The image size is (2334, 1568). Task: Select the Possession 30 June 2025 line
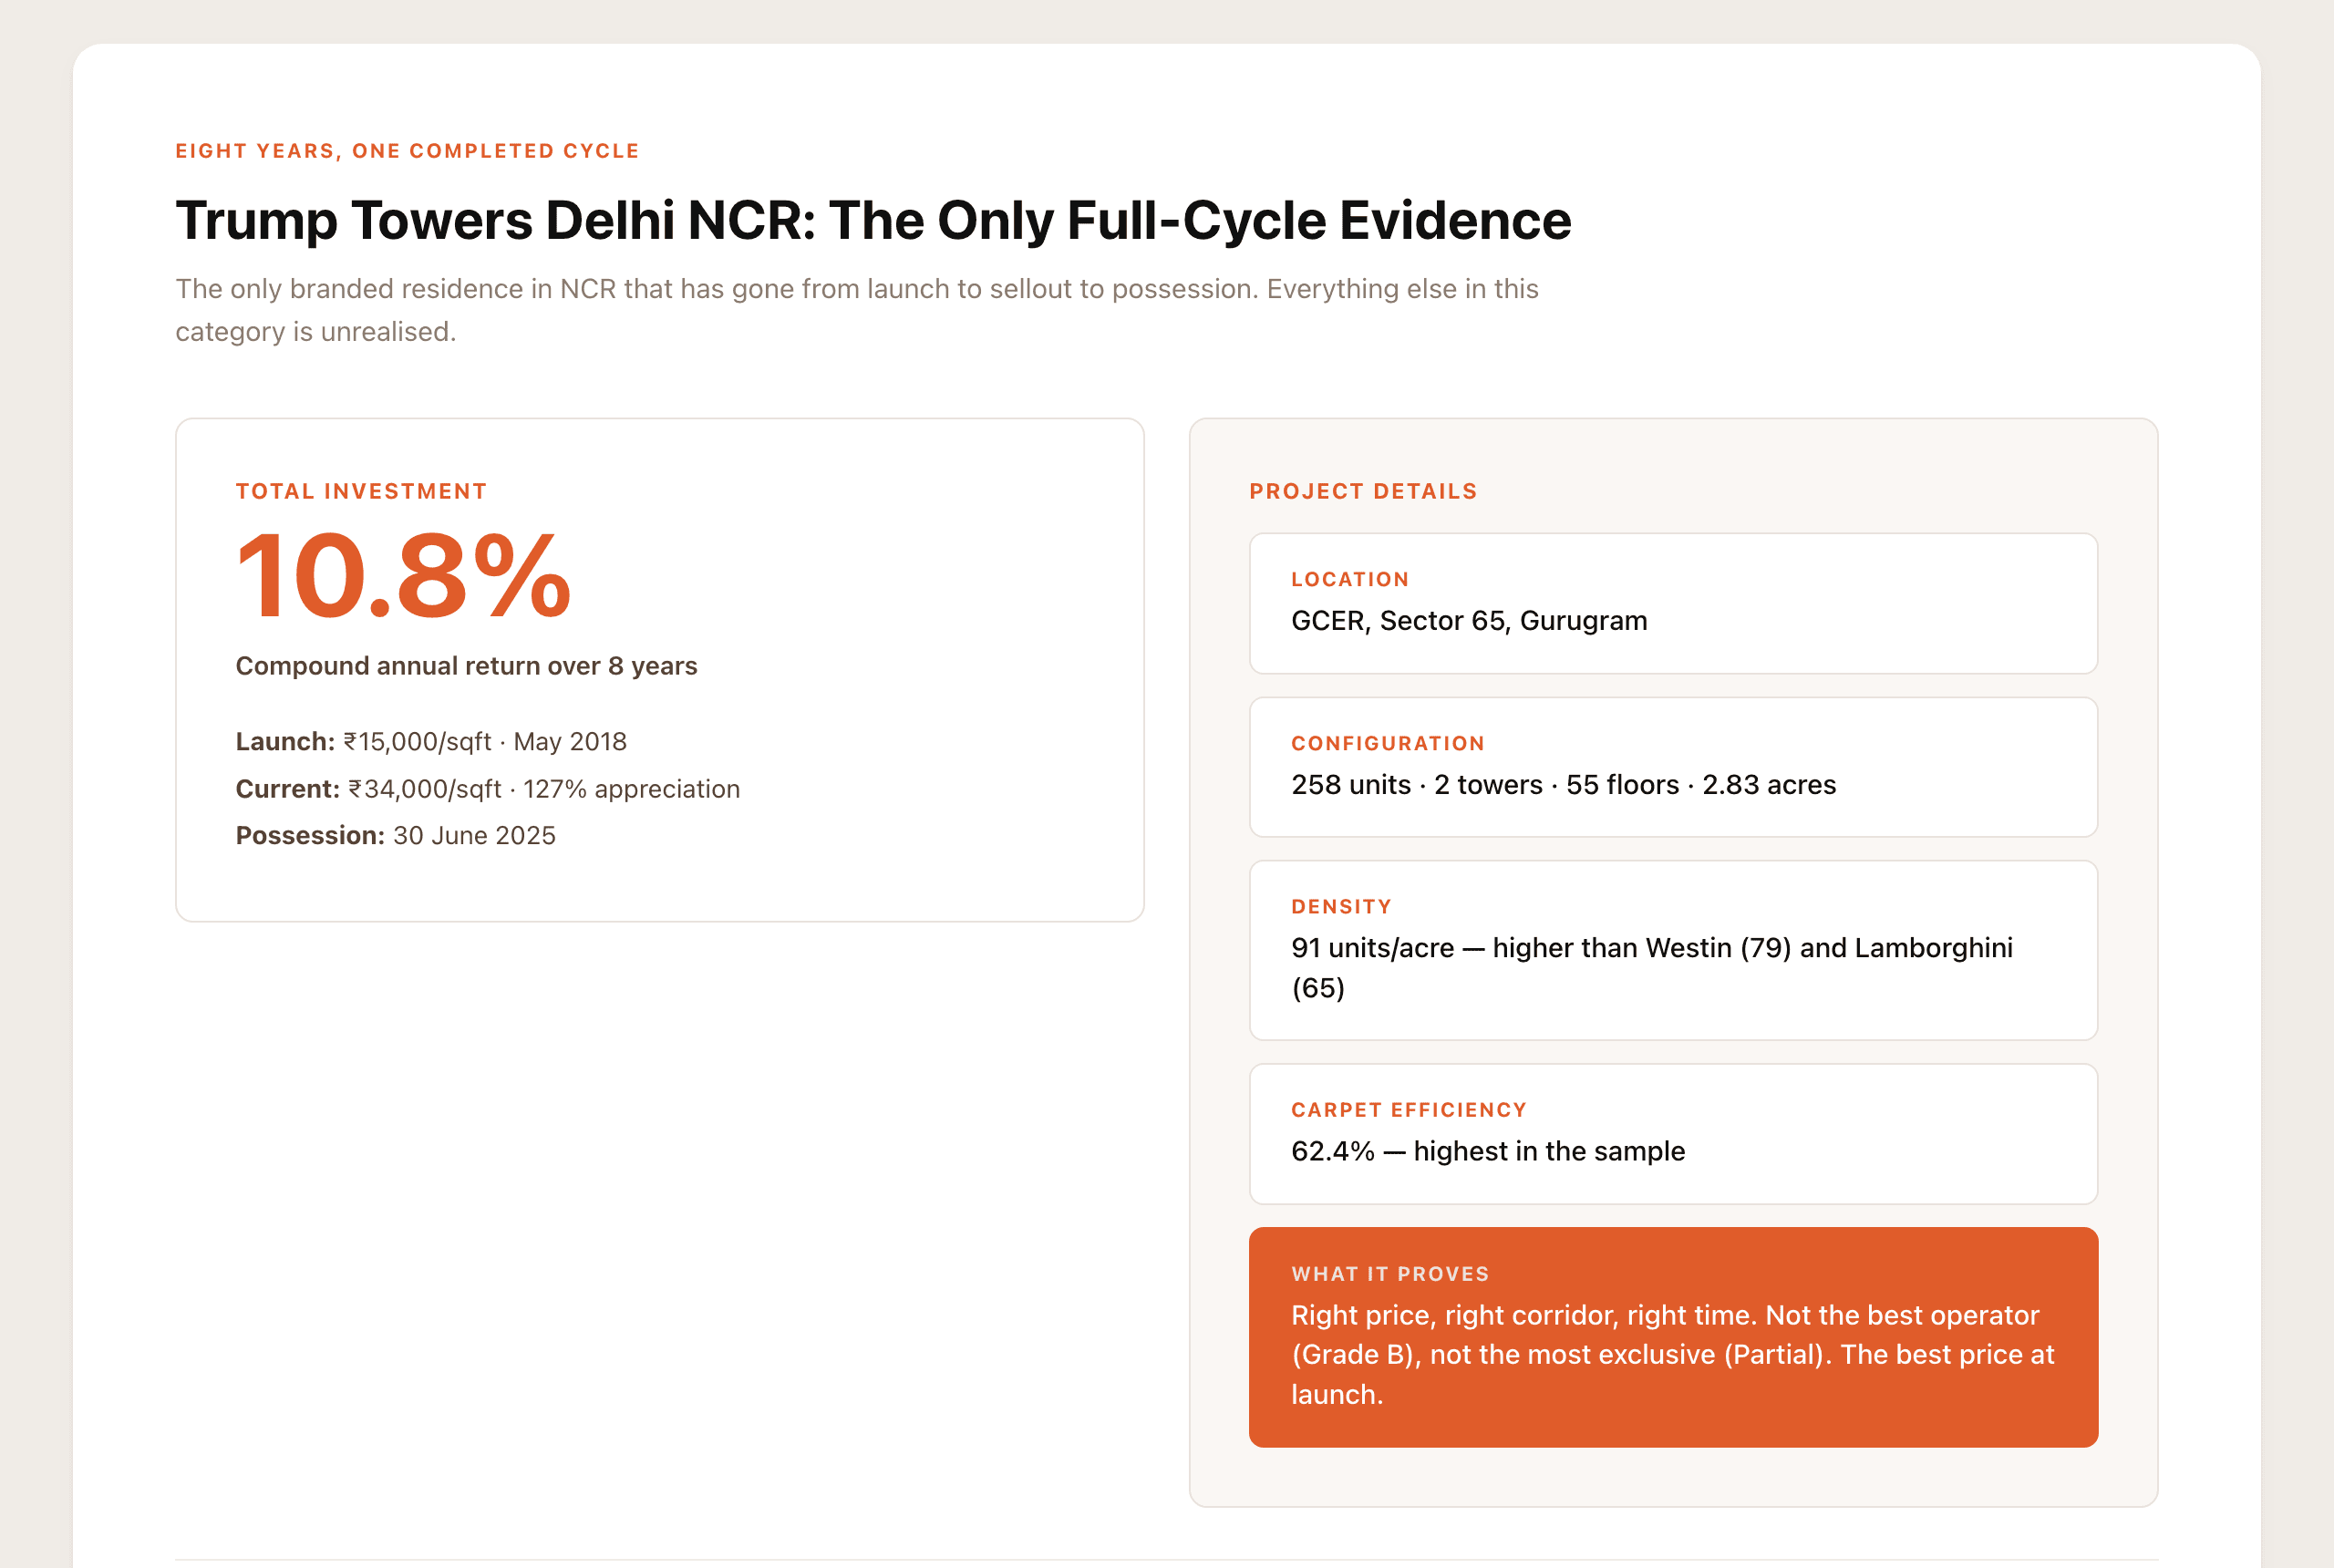395,835
